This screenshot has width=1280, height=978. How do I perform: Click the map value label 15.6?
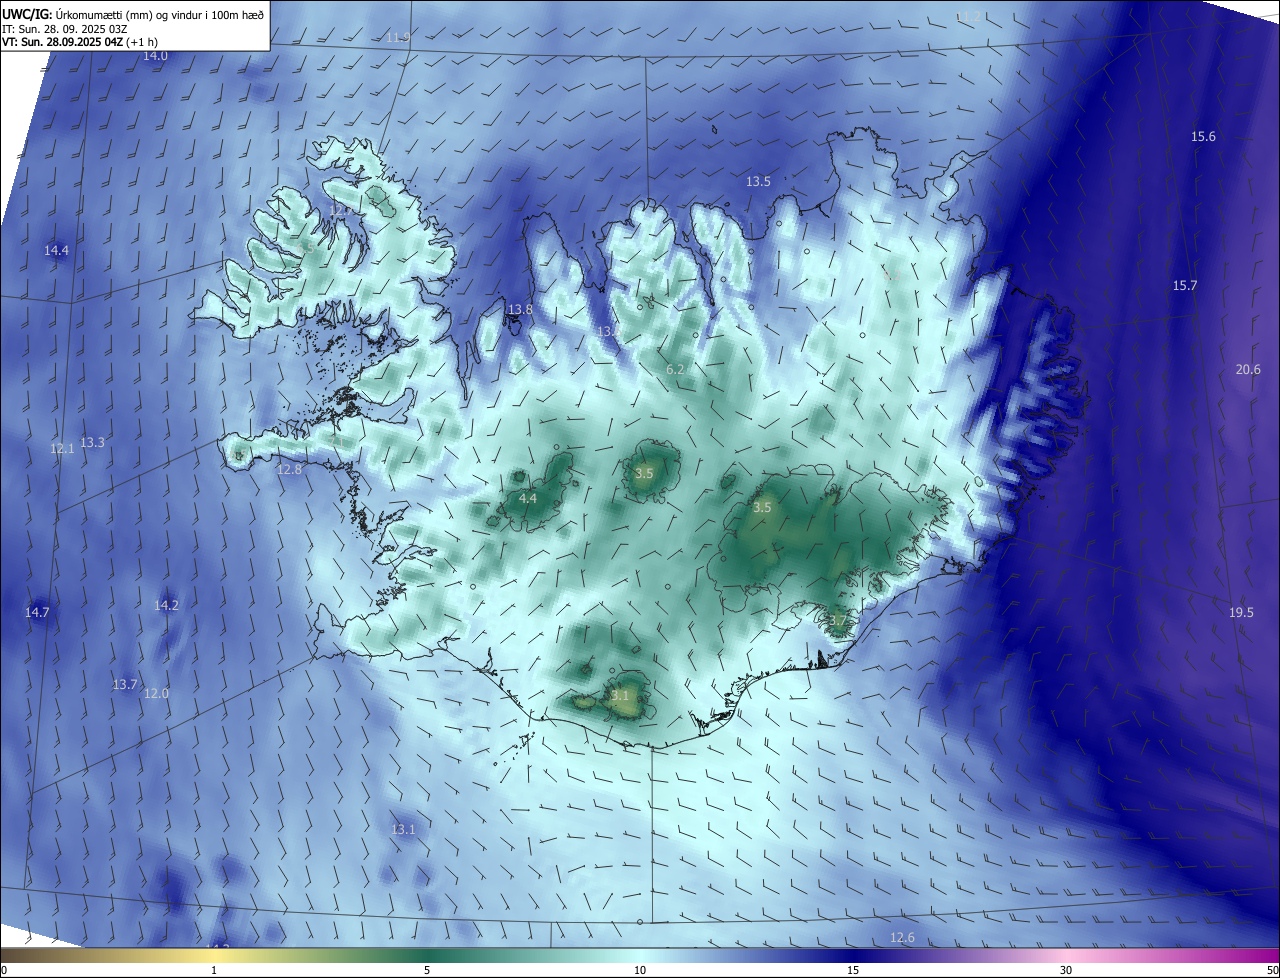point(1203,136)
